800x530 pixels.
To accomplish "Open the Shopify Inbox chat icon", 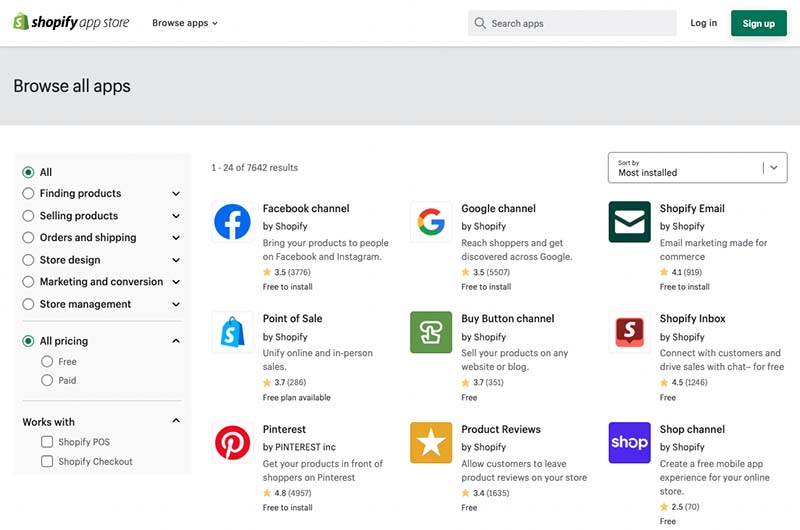I will pyautogui.click(x=629, y=332).
